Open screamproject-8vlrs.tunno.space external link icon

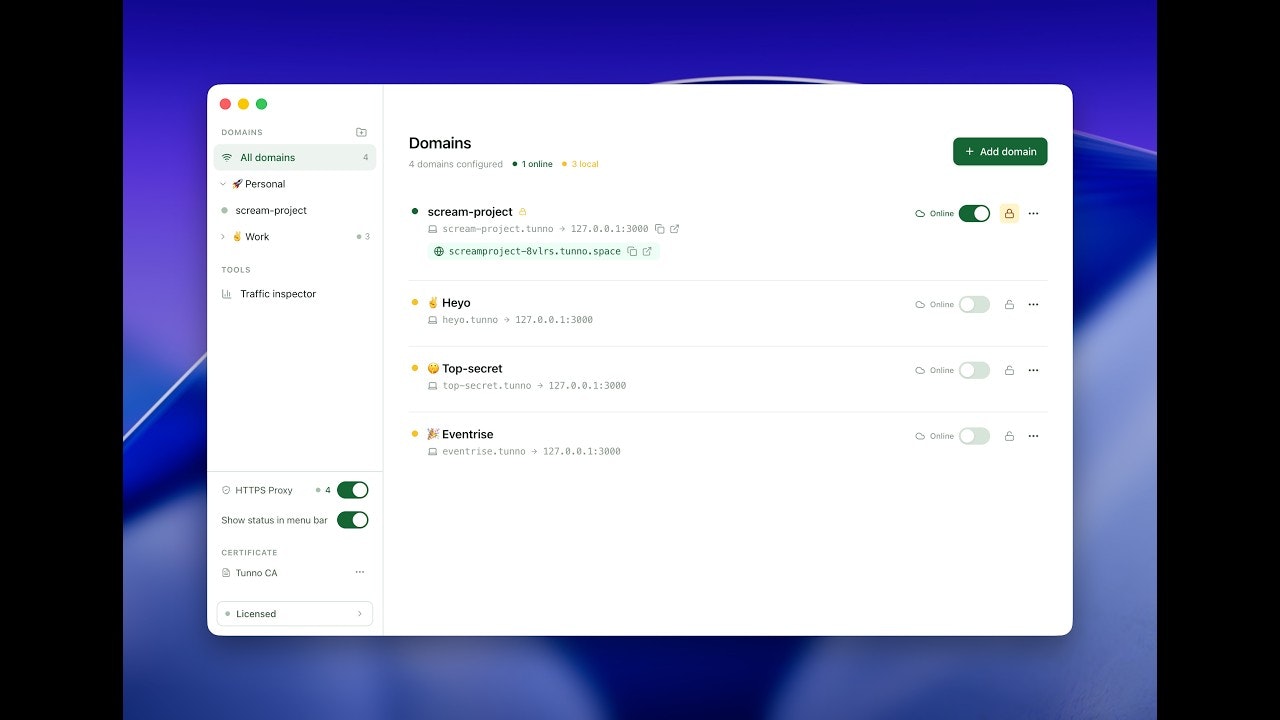647,251
